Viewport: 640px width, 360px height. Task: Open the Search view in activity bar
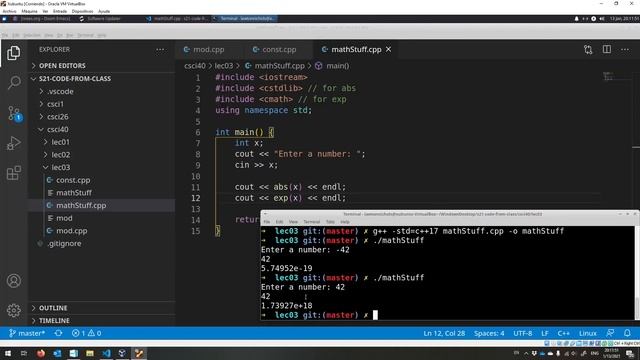13,83
